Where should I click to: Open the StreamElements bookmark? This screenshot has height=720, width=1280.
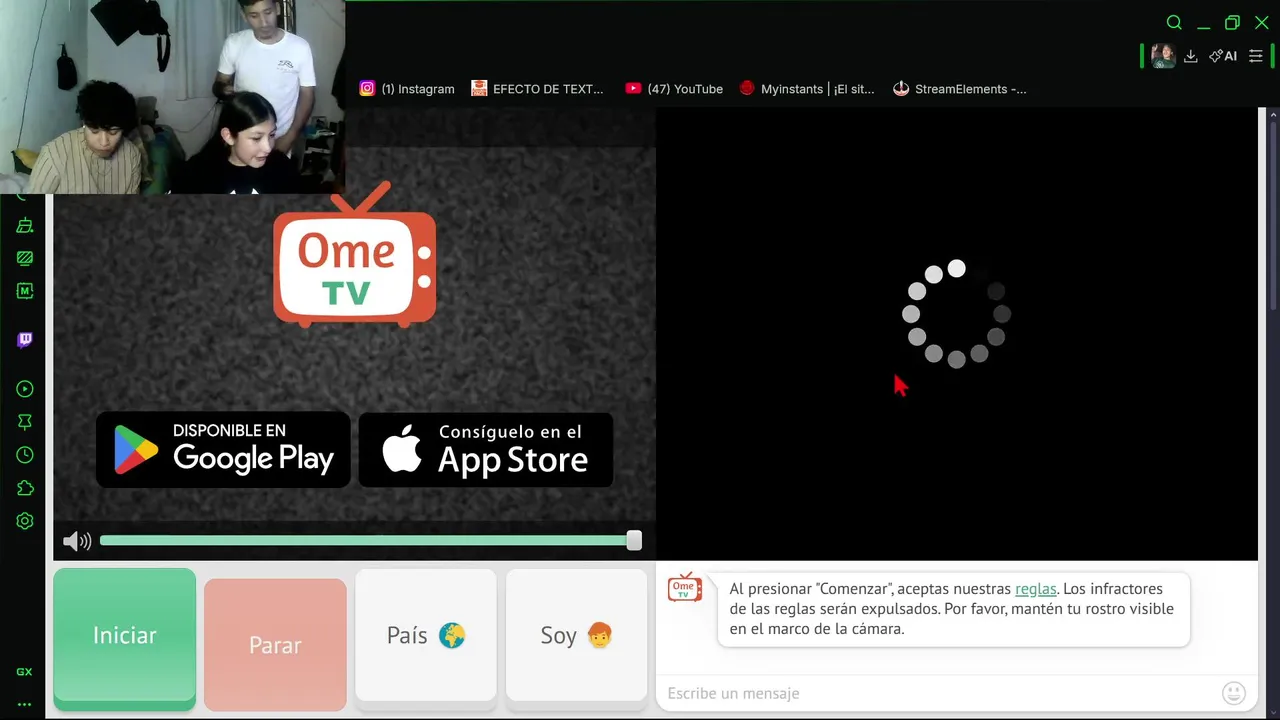click(960, 89)
